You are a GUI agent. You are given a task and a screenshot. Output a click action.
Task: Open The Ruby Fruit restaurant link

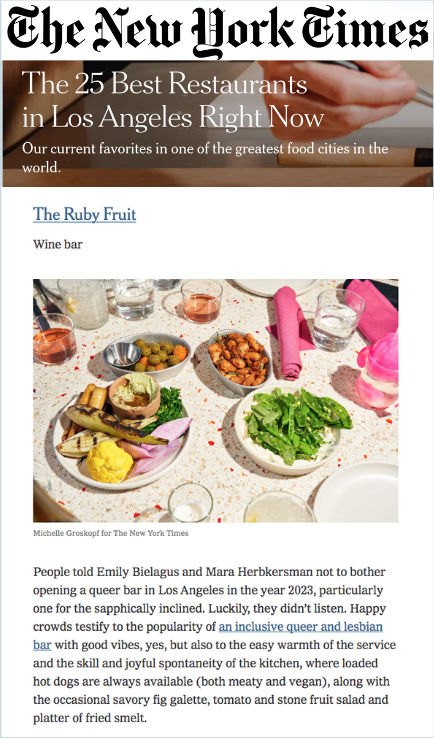coord(85,215)
